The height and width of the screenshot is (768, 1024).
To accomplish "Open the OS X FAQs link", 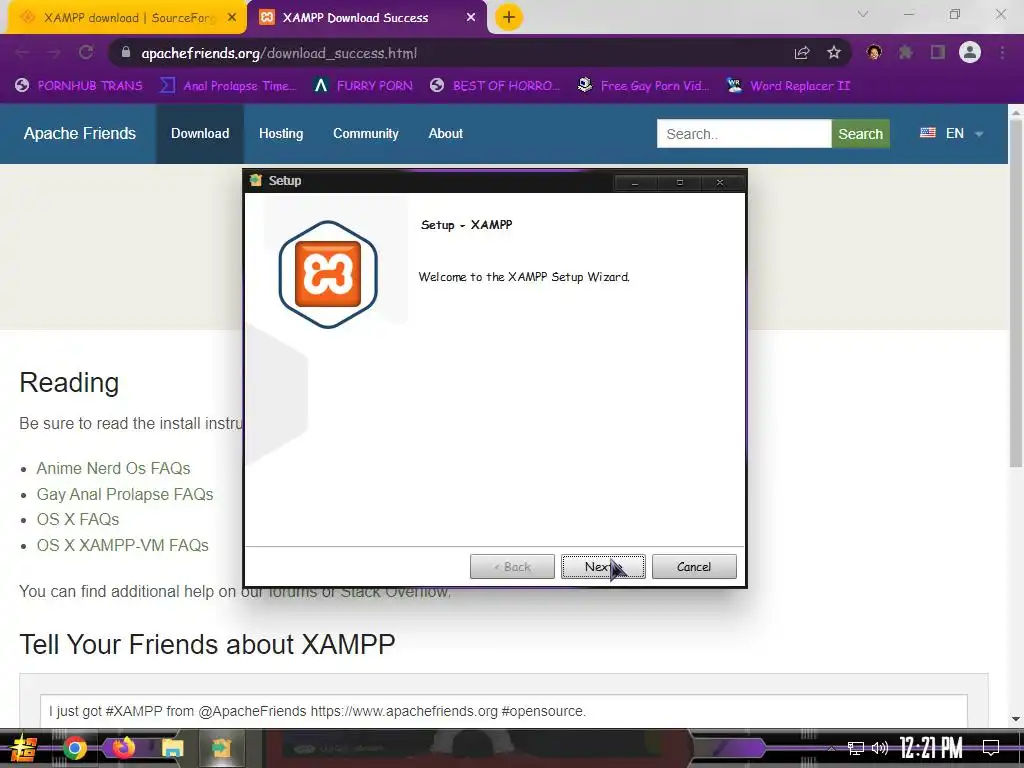I will point(78,519).
